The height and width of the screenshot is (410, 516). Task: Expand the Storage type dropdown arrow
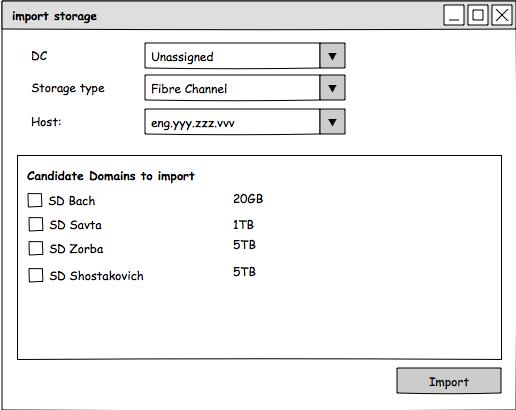click(332, 88)
